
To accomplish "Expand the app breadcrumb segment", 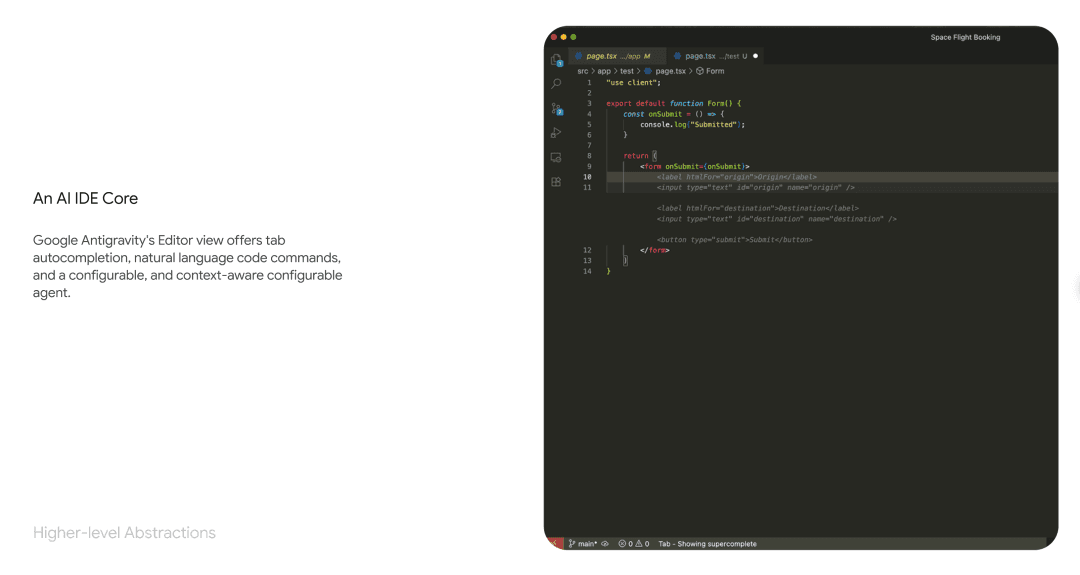I will (x=604, y=71).
